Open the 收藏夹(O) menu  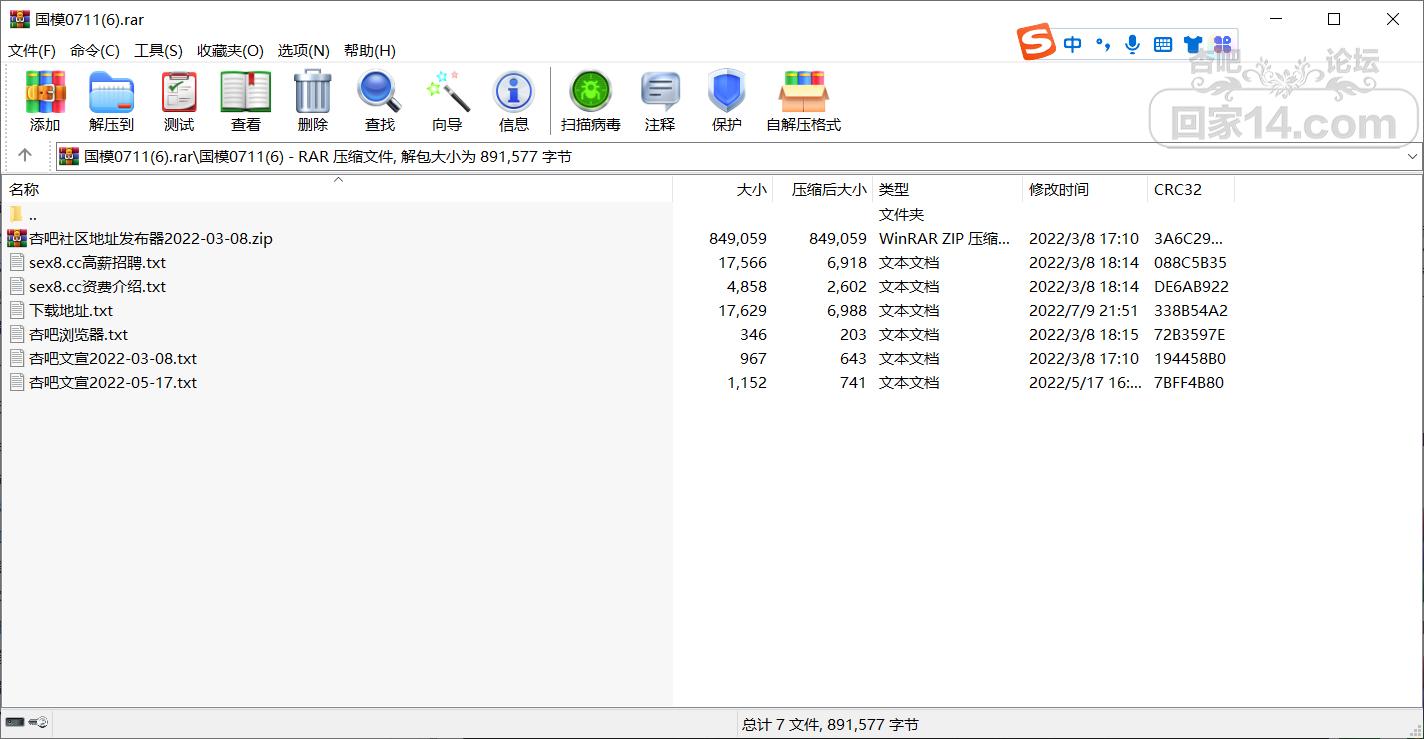point(230,50)
